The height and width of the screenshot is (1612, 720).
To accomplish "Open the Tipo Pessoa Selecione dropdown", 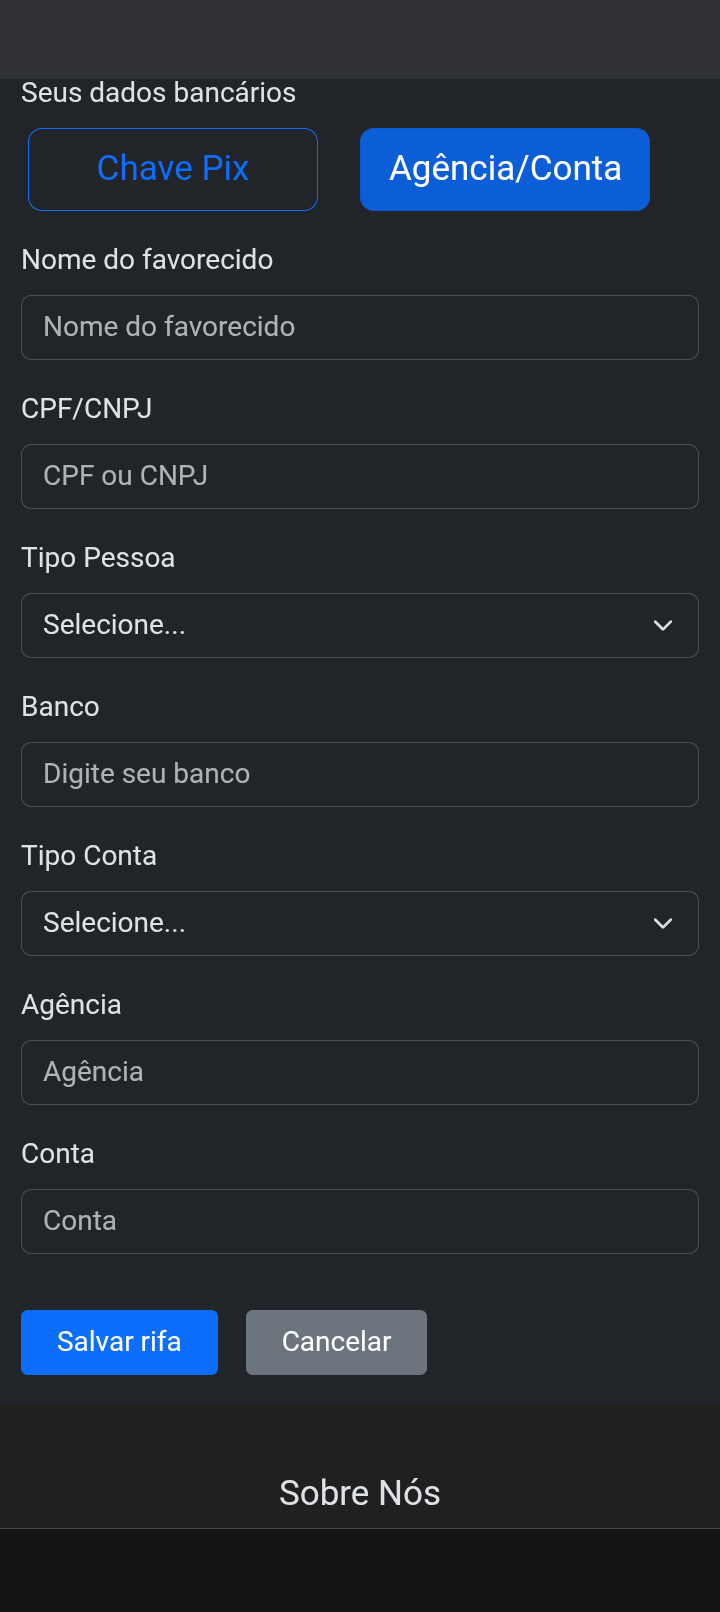I will (x=340, y=625).
